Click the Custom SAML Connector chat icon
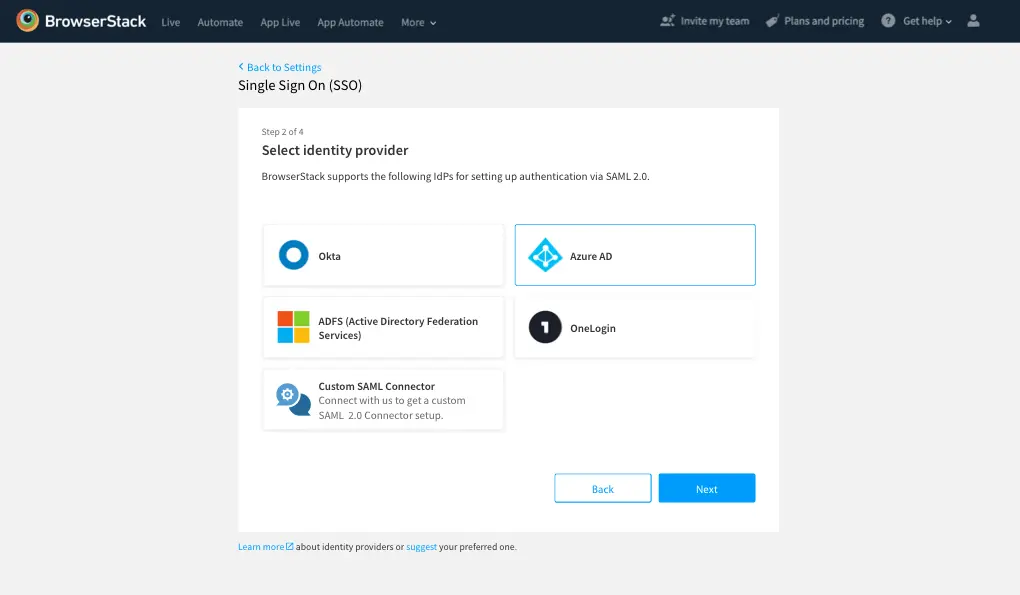 (293, 399)
